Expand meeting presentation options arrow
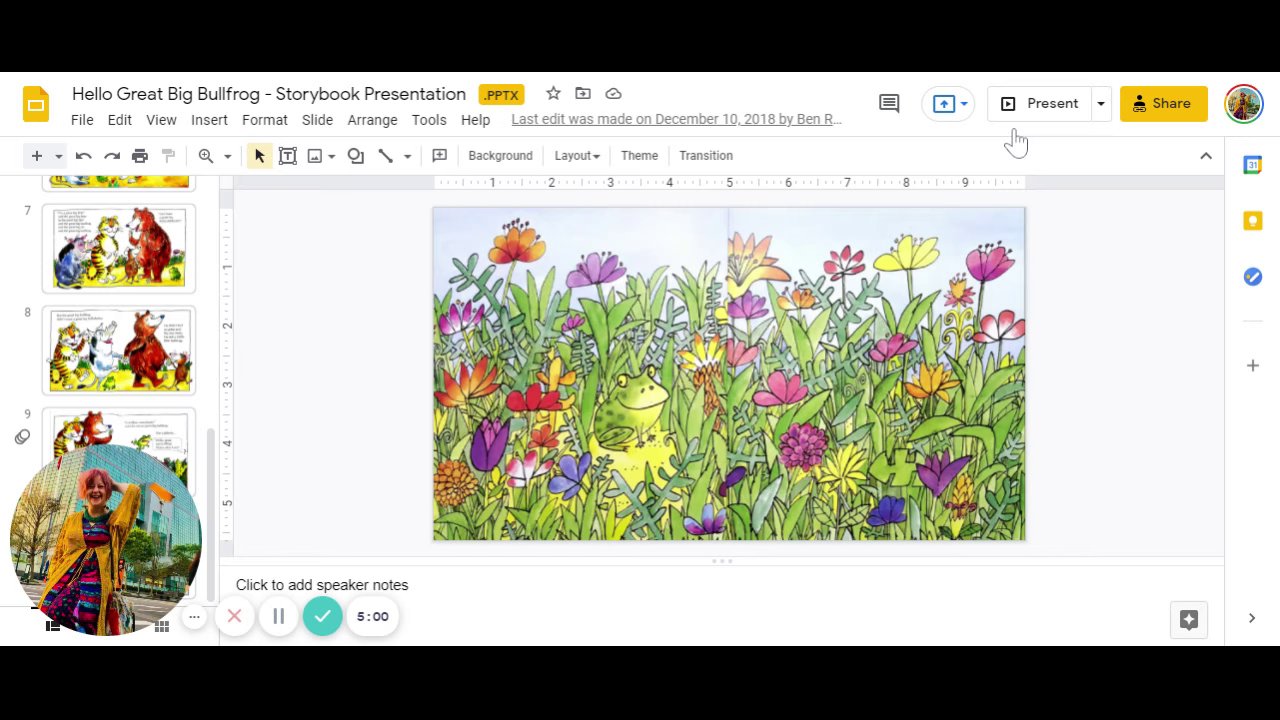Screen dimensions: 1280x720 [x=964, y=104]
